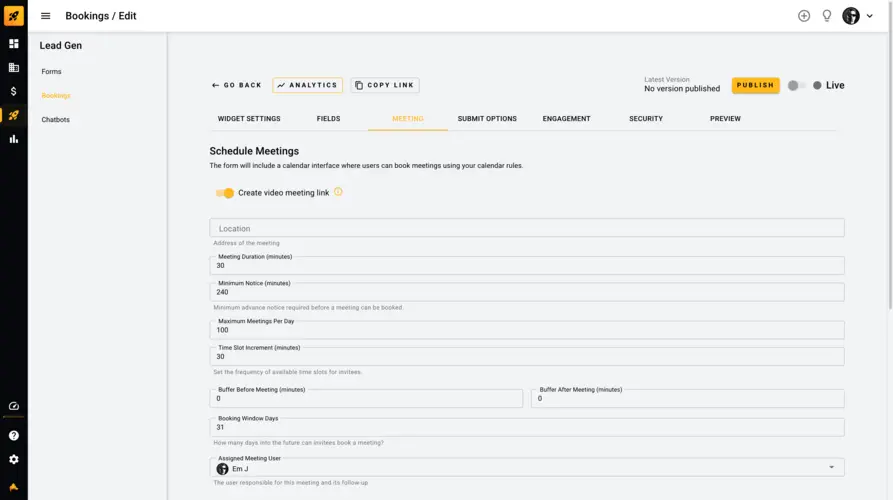
Task: Click the Location input field
Action: (527, 228)
